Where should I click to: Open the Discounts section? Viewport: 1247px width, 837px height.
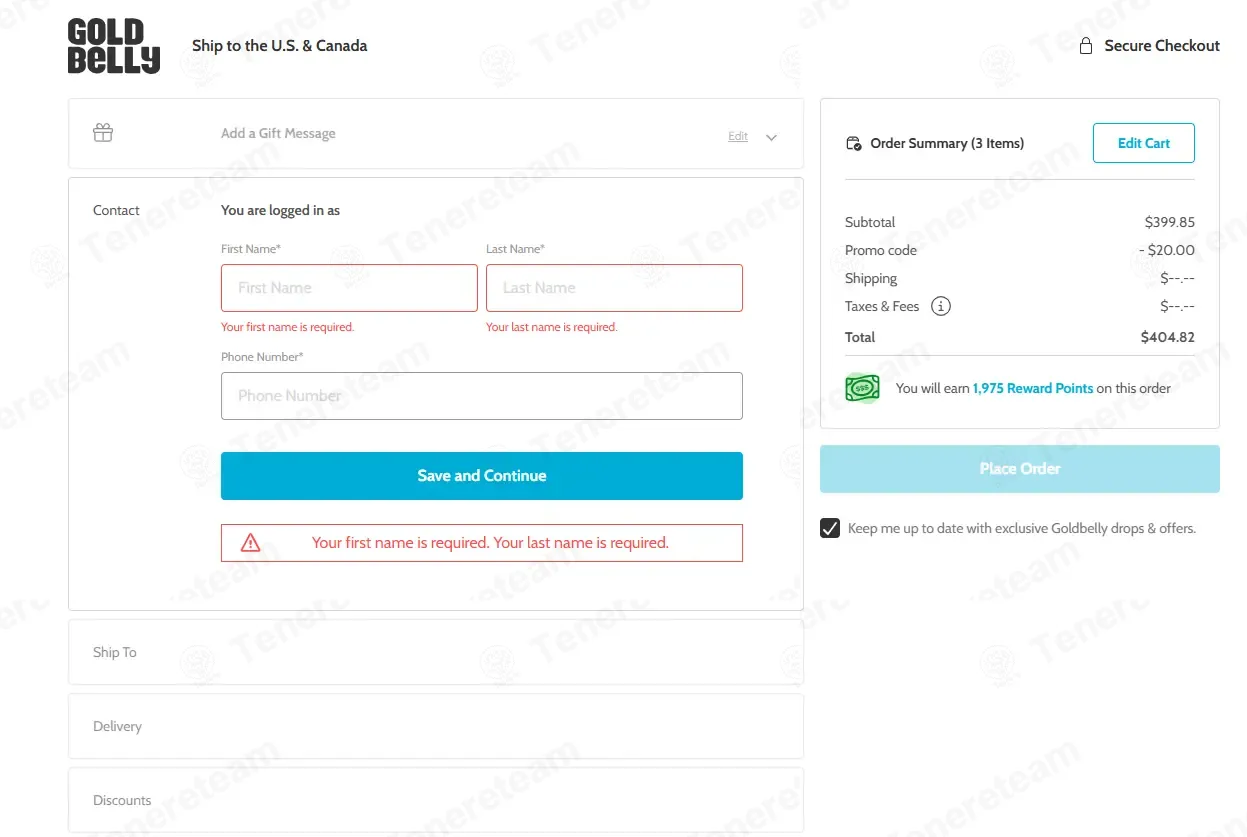tap(436, 800)
